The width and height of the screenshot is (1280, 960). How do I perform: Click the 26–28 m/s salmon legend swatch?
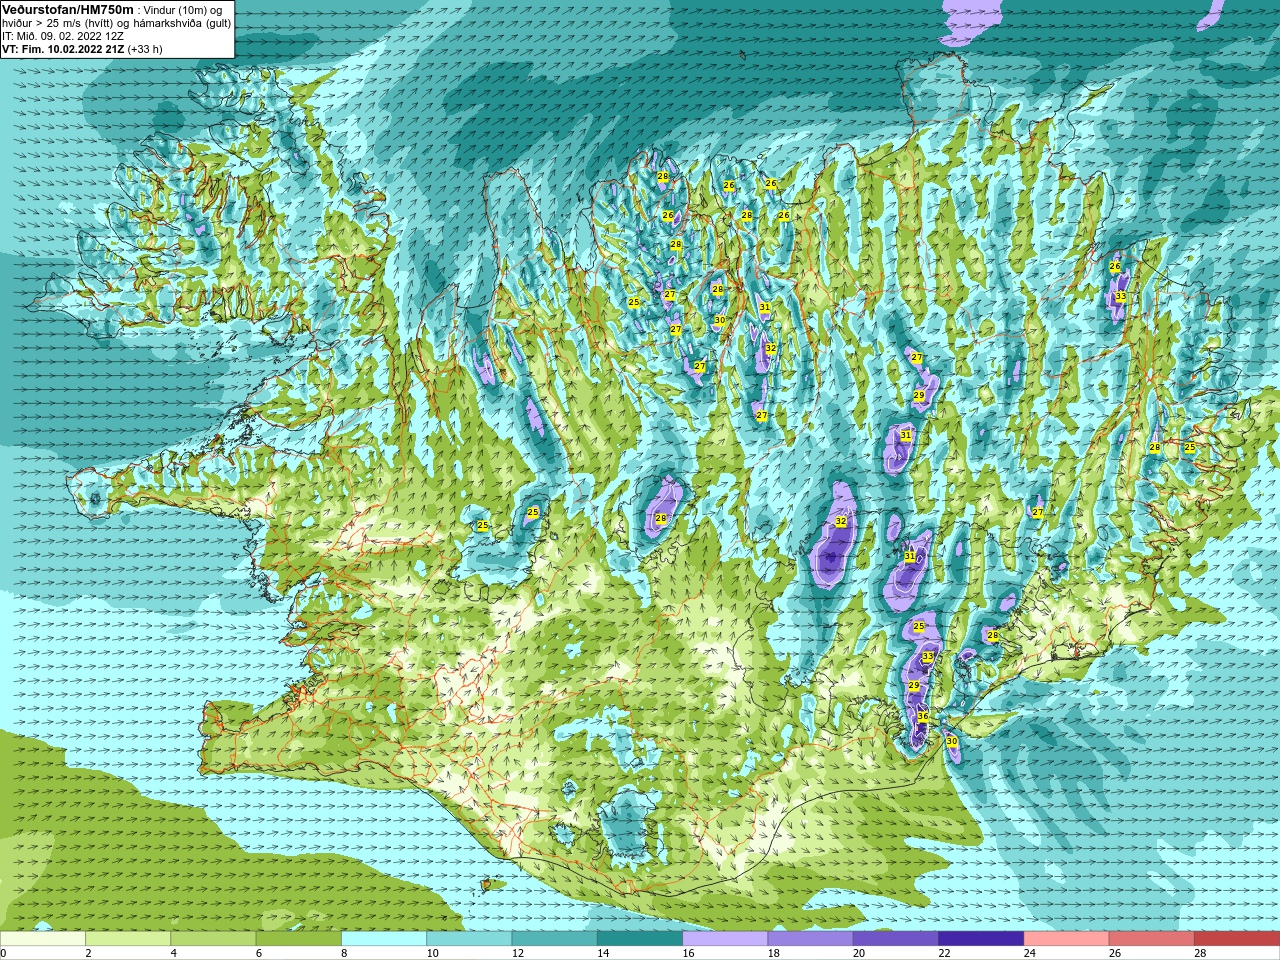pos(1152,938)
